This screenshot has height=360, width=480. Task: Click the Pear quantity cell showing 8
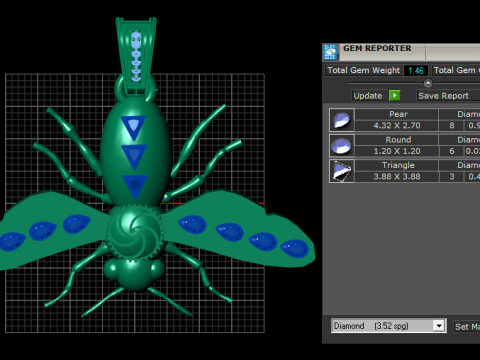[451, 126]
